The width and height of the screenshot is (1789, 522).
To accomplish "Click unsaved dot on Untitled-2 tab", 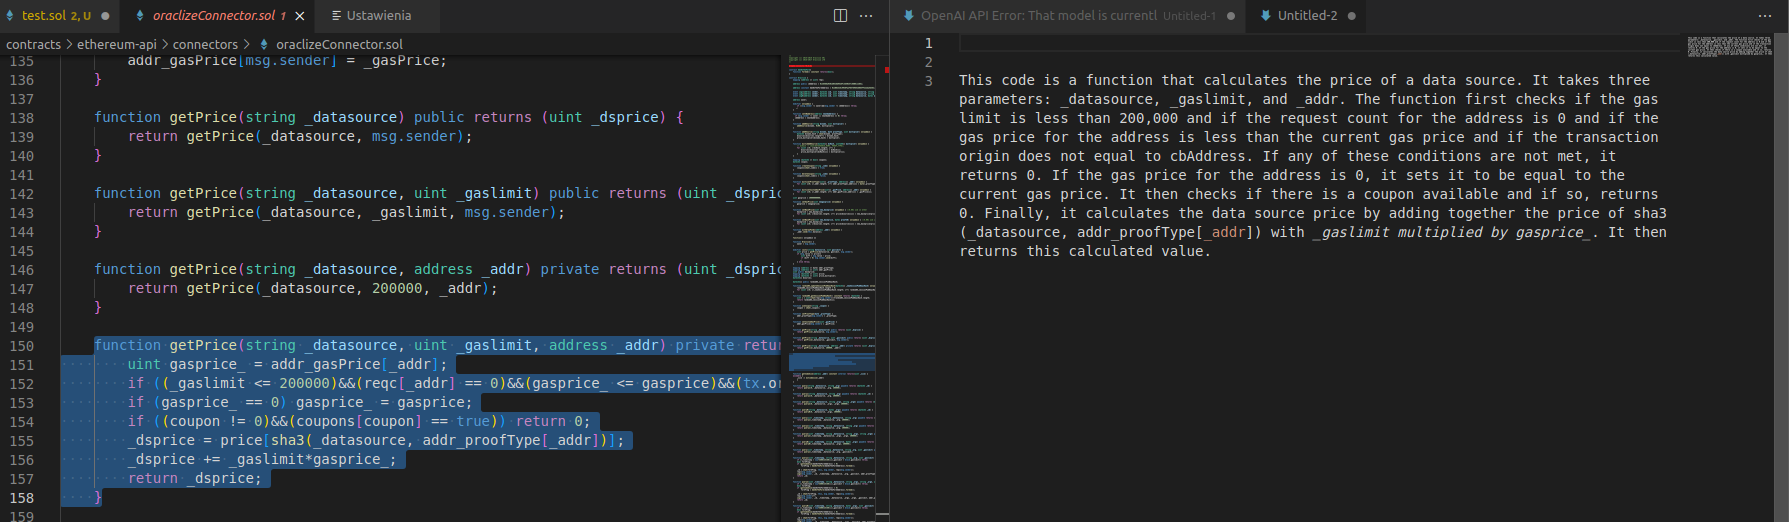I will click(x=1352, y=16).
